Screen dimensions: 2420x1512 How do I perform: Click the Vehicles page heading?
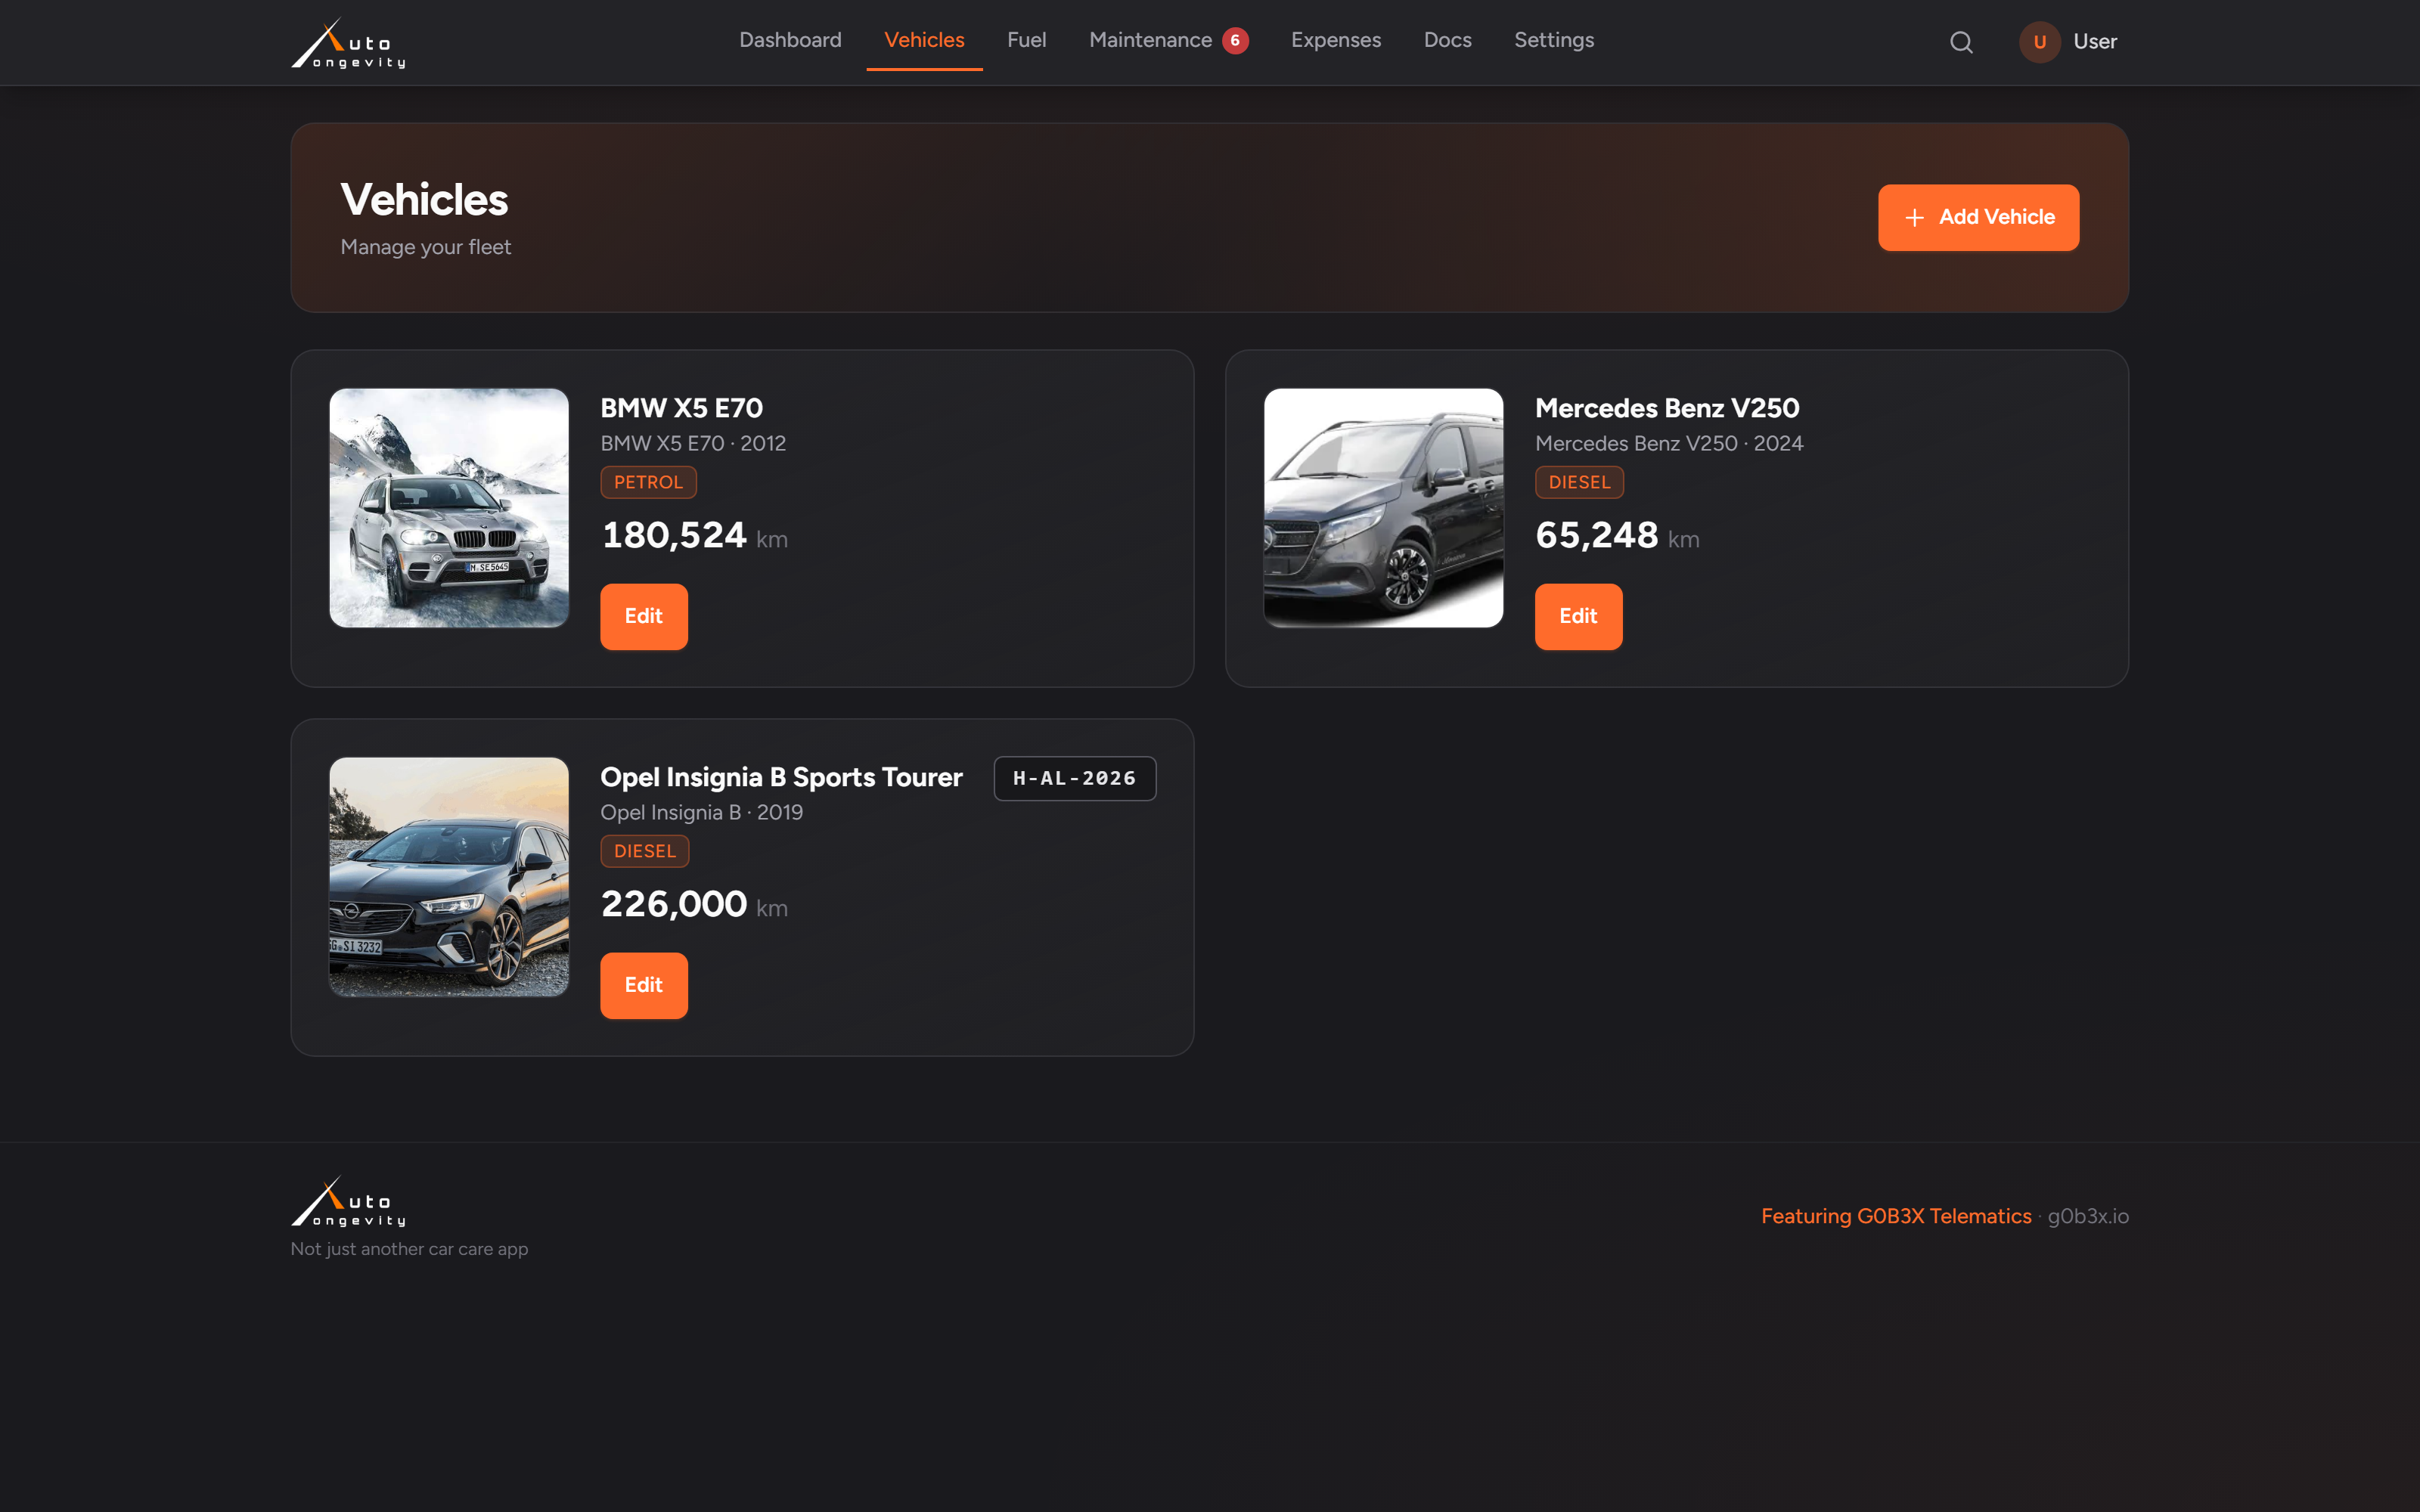(424, 199)
